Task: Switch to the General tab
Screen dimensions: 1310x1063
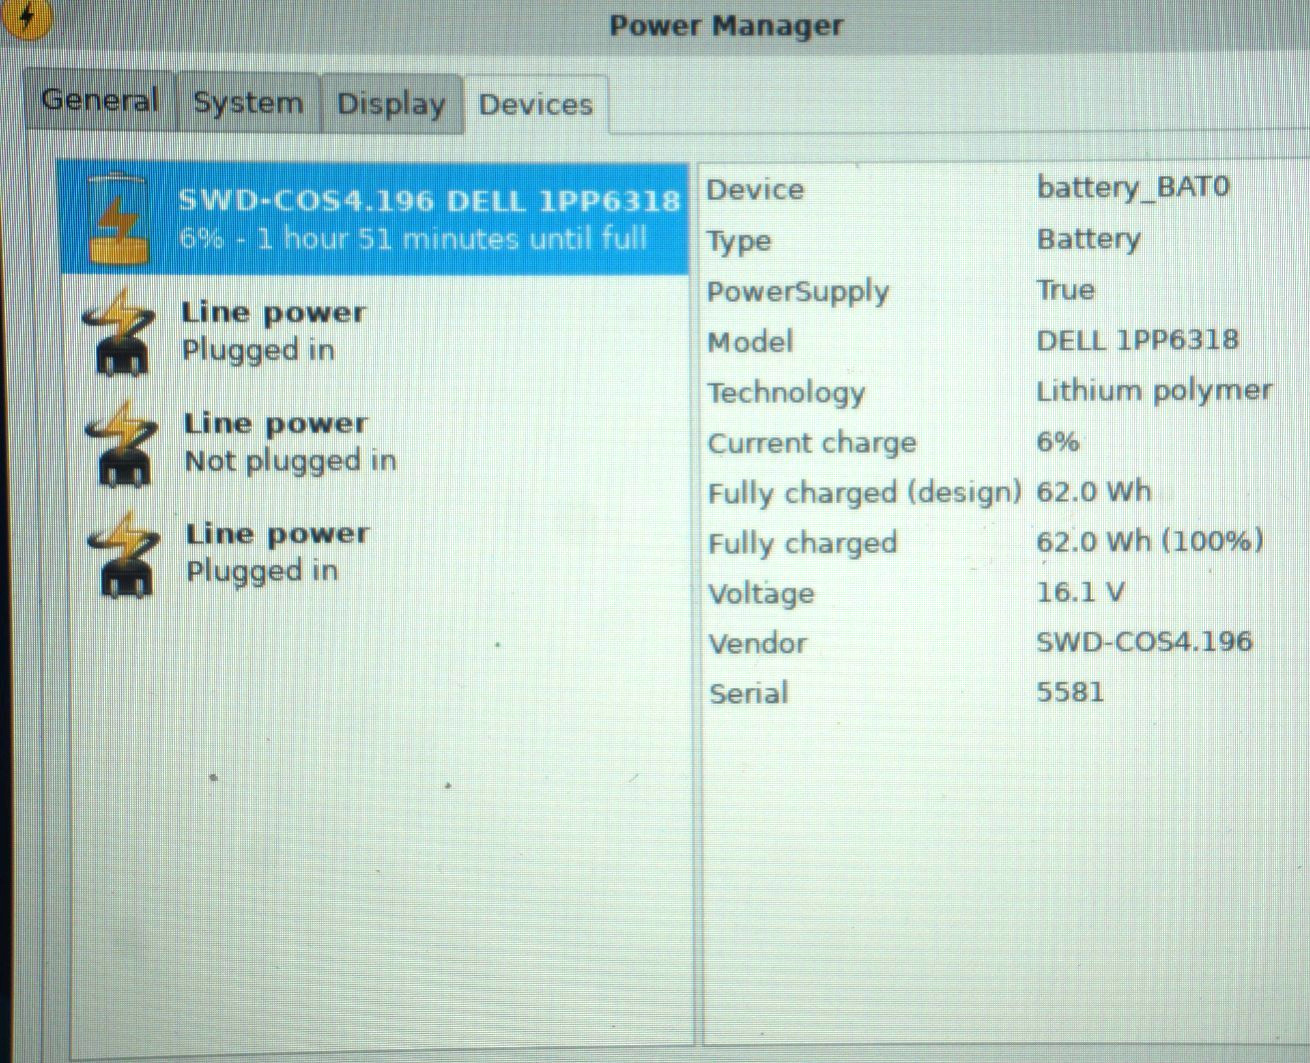Action: pos(99,100)
